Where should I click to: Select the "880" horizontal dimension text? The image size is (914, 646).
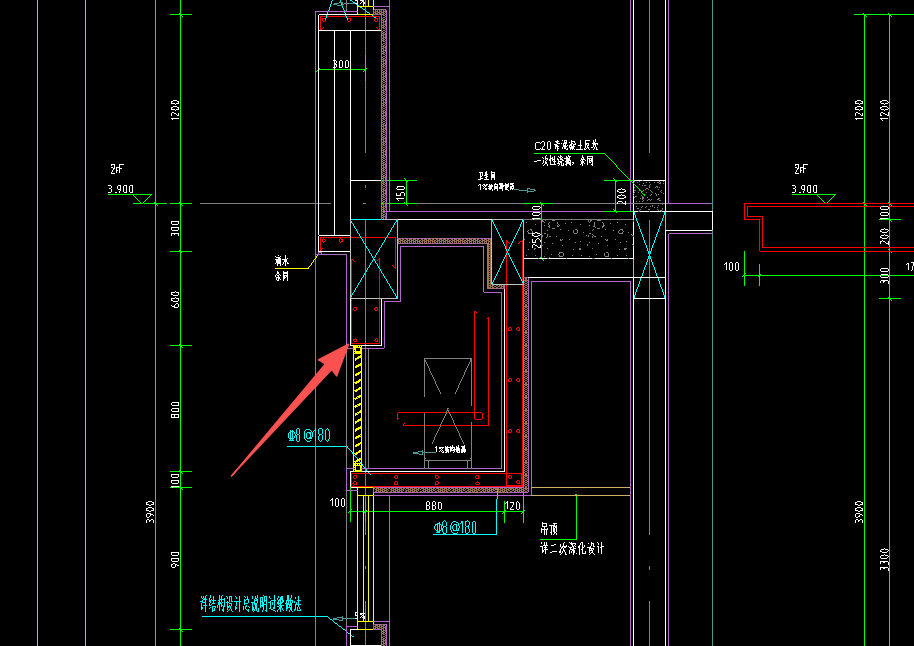click(434, 505)
